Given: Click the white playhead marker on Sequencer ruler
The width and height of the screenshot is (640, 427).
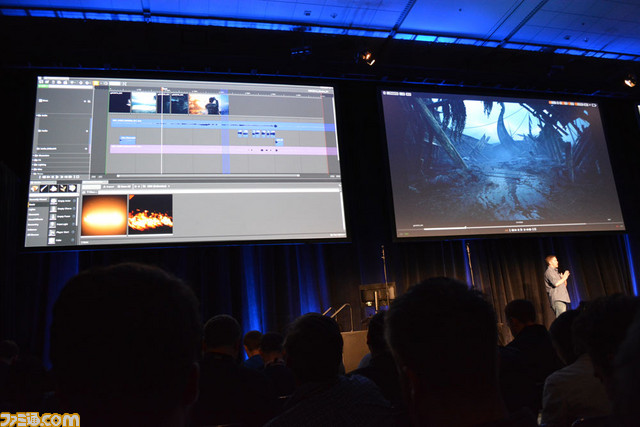Looking at the screenshot, I should coord(162,88).
